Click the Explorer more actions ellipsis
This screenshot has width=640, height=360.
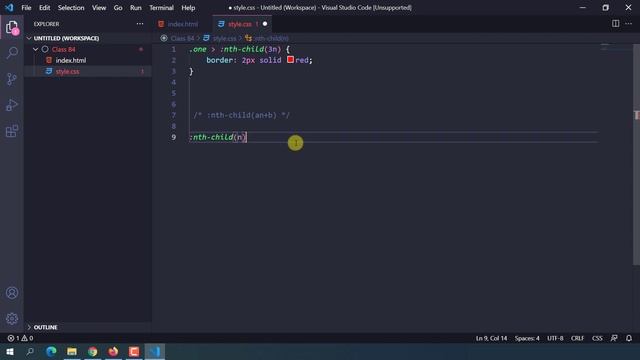point(140,24)
